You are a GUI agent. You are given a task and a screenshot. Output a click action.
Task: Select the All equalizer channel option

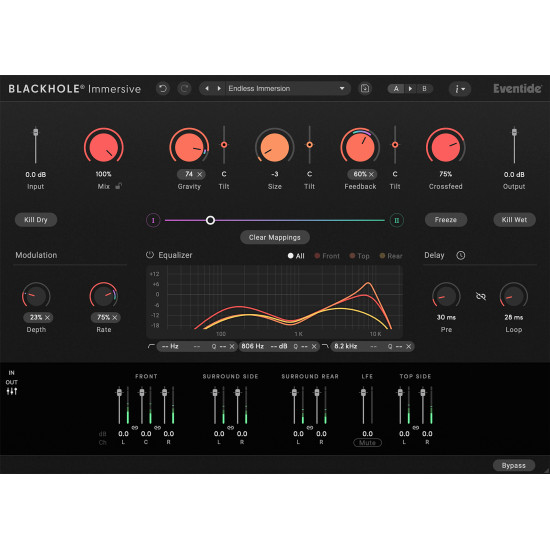(x=296, y=256)
